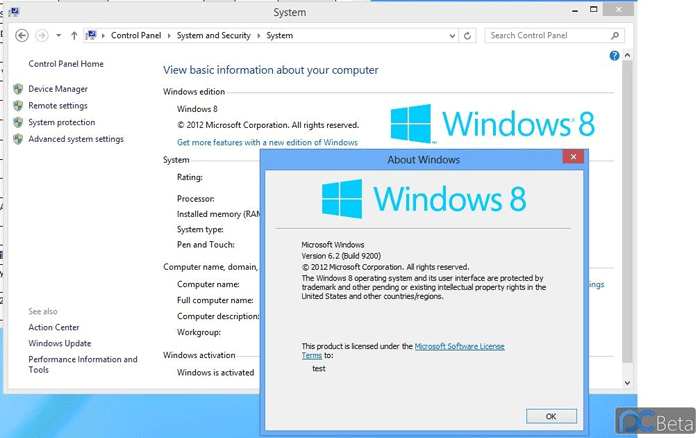Open Remote settings
700x438 pixels.
[58, 106]
